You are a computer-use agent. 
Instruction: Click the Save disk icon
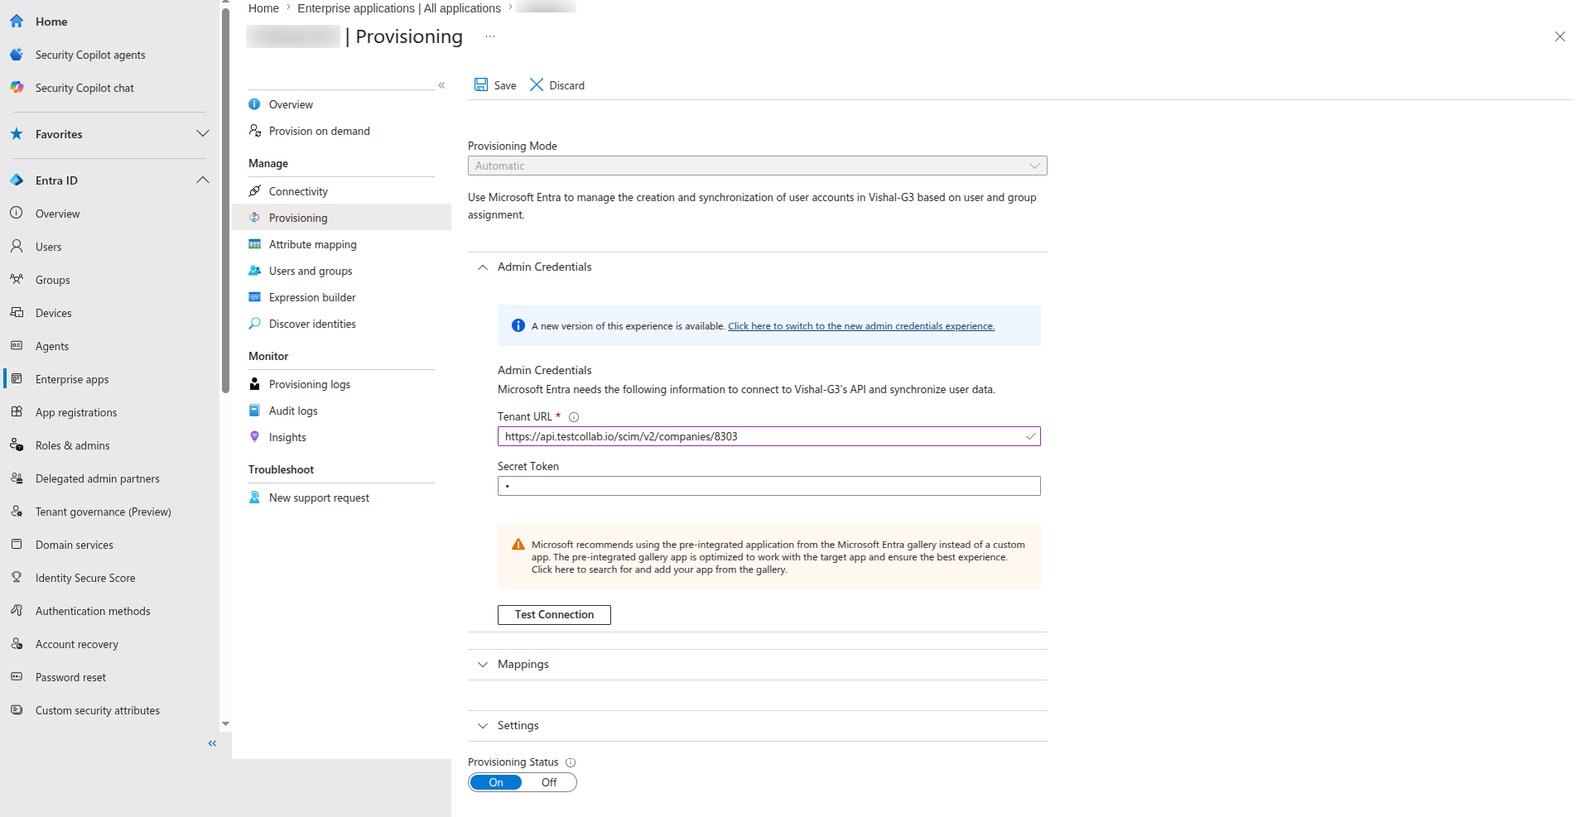[x=481, y=85]
